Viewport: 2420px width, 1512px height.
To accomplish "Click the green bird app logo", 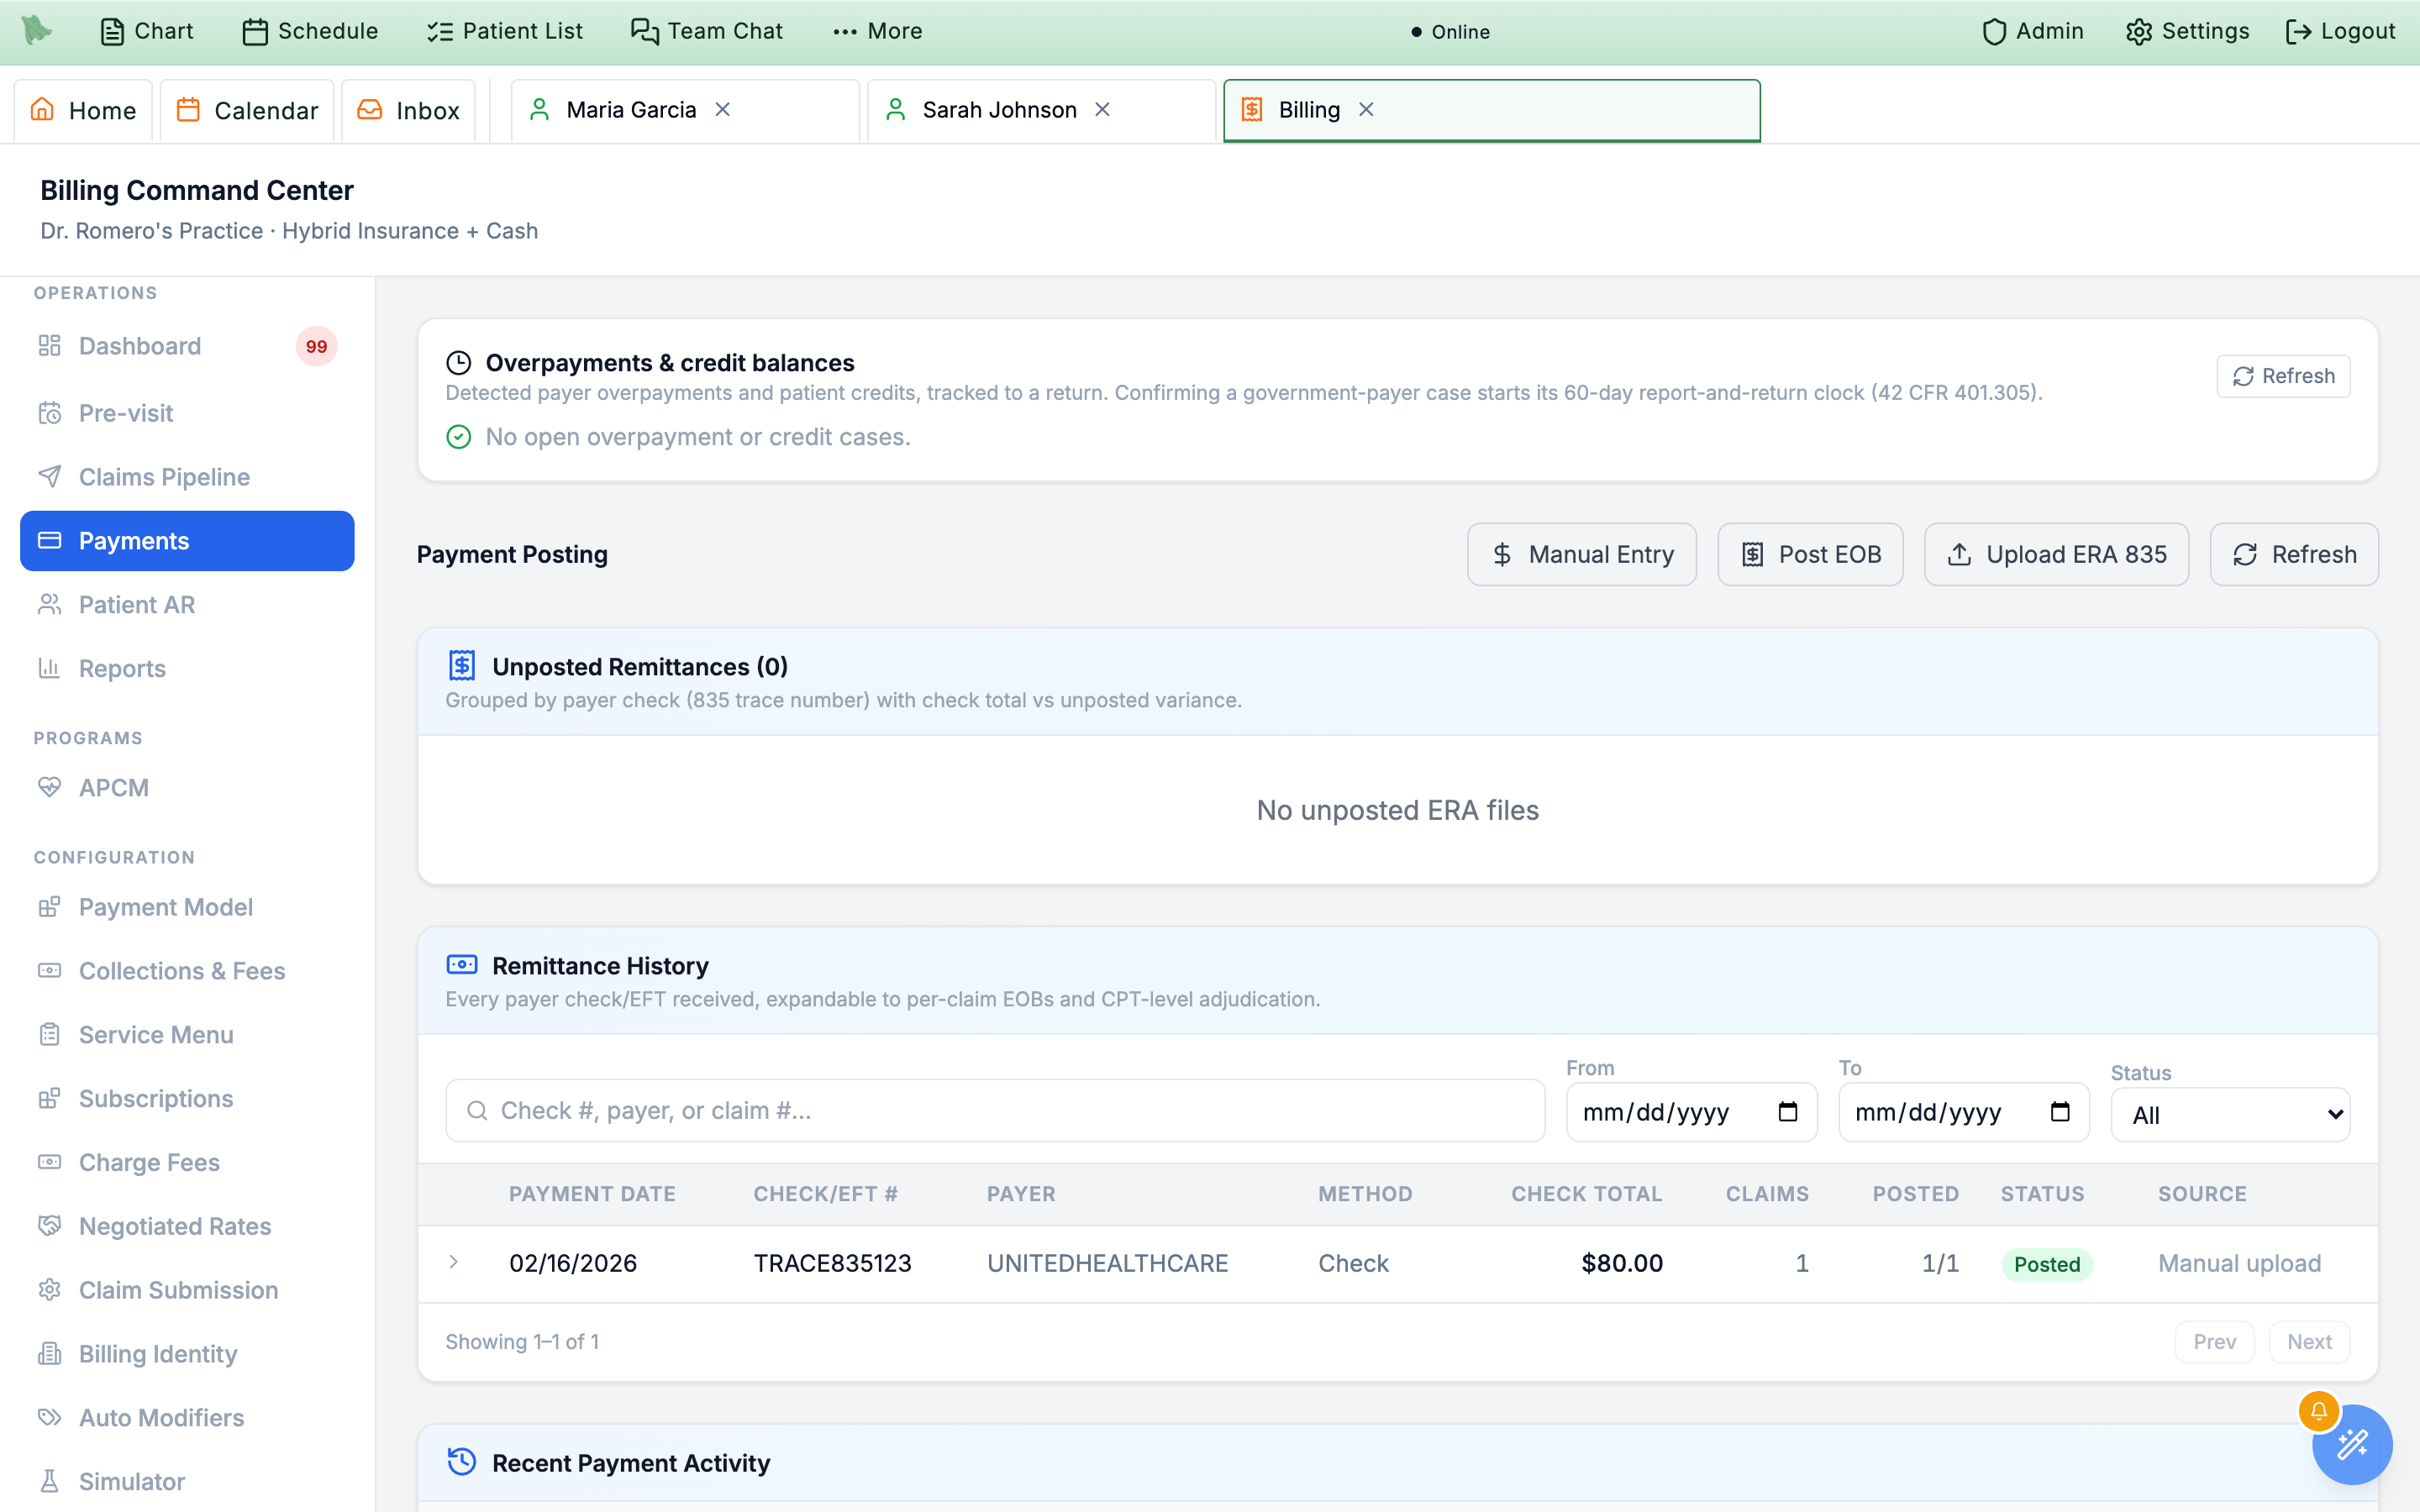I will click(37, 30).
